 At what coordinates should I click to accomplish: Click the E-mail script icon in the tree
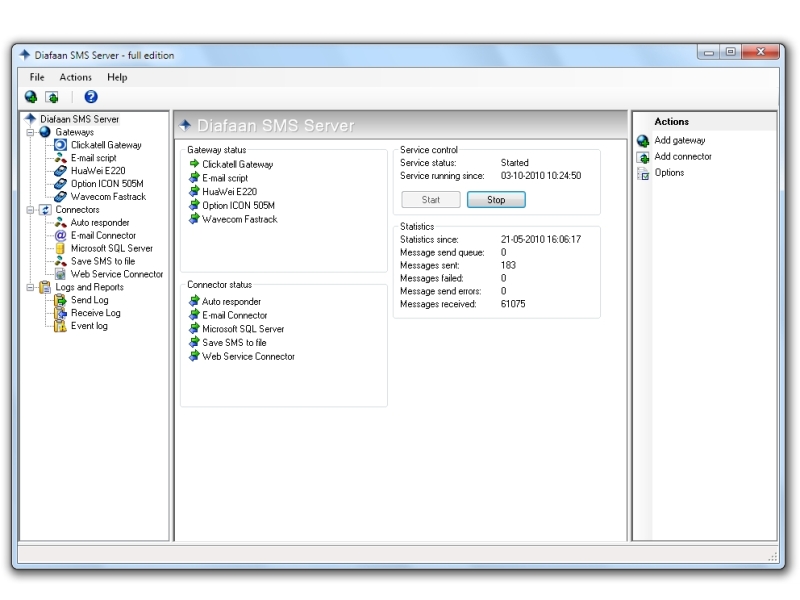tap(60, 158)
